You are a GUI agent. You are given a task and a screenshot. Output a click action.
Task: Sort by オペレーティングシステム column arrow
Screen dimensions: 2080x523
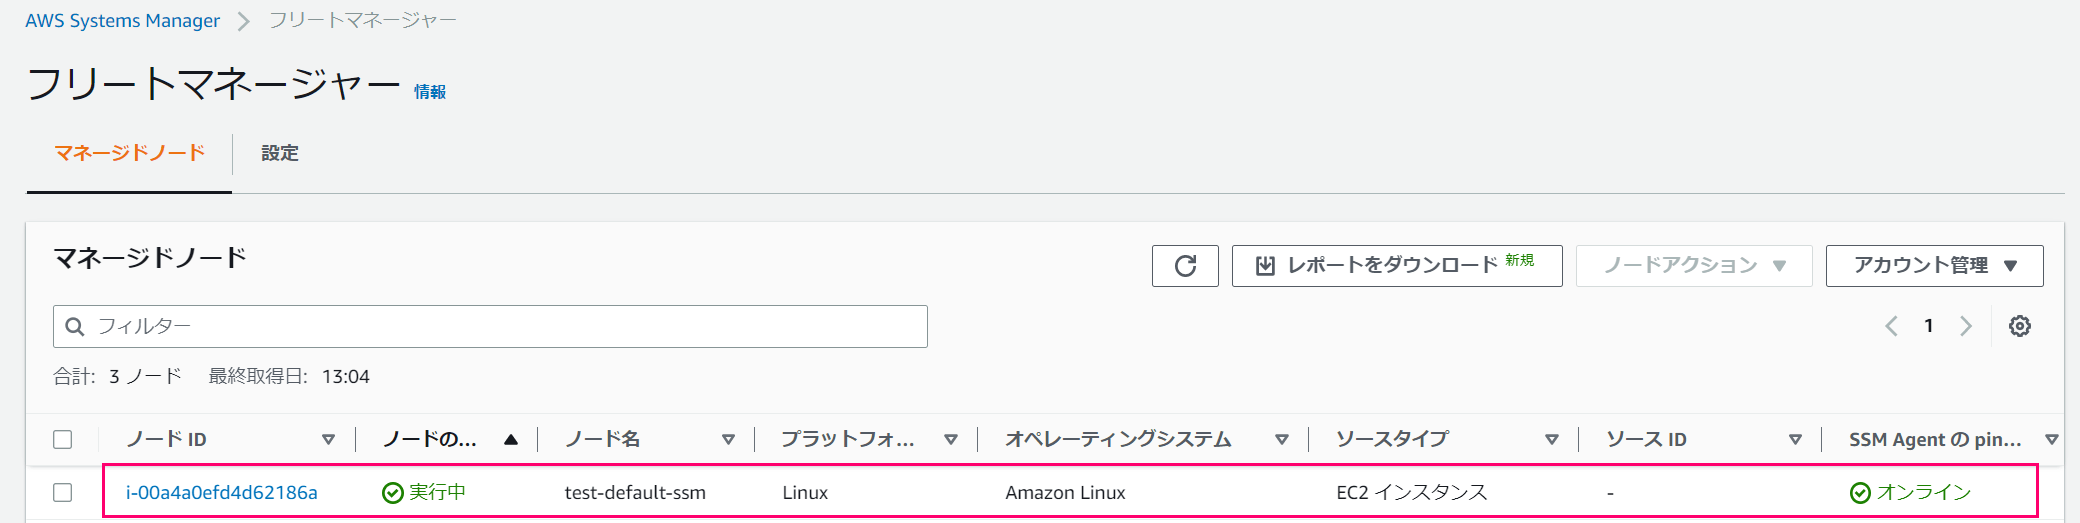1281,440
